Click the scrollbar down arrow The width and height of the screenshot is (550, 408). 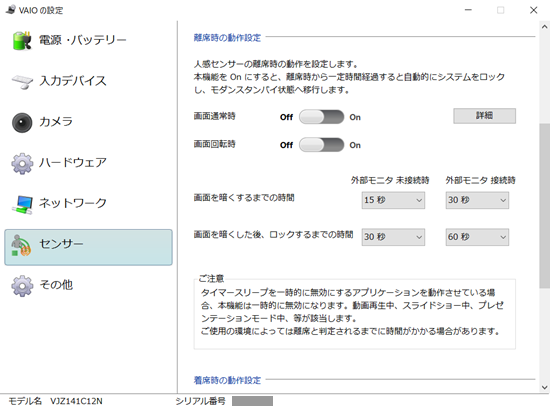tap(544, 387)
